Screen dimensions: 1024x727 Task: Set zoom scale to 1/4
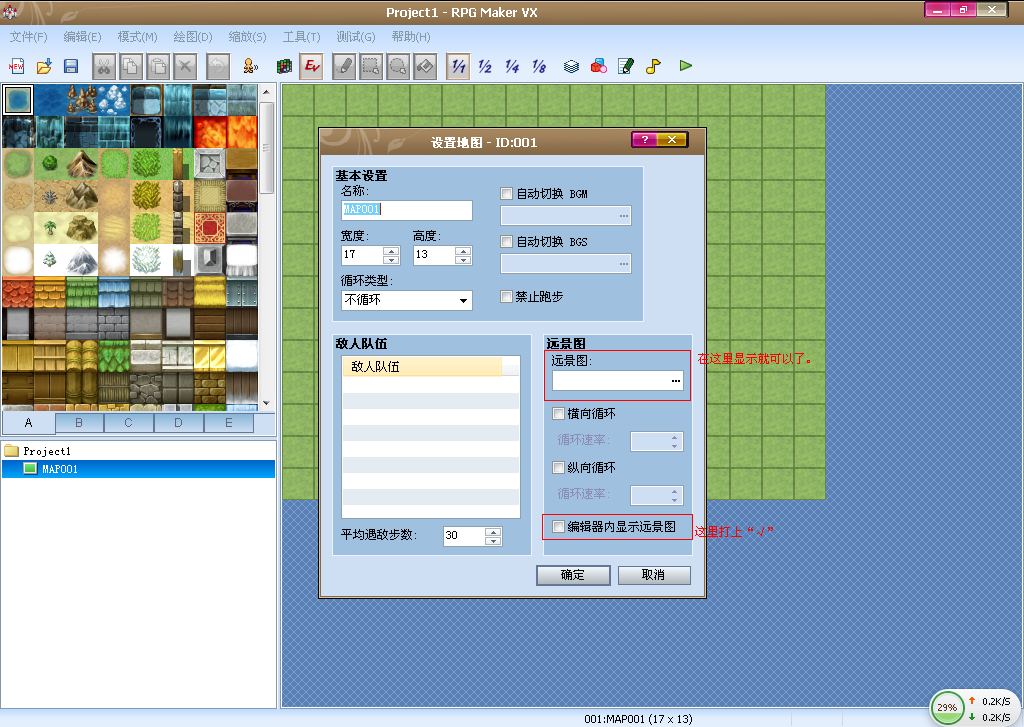[512, 66]
